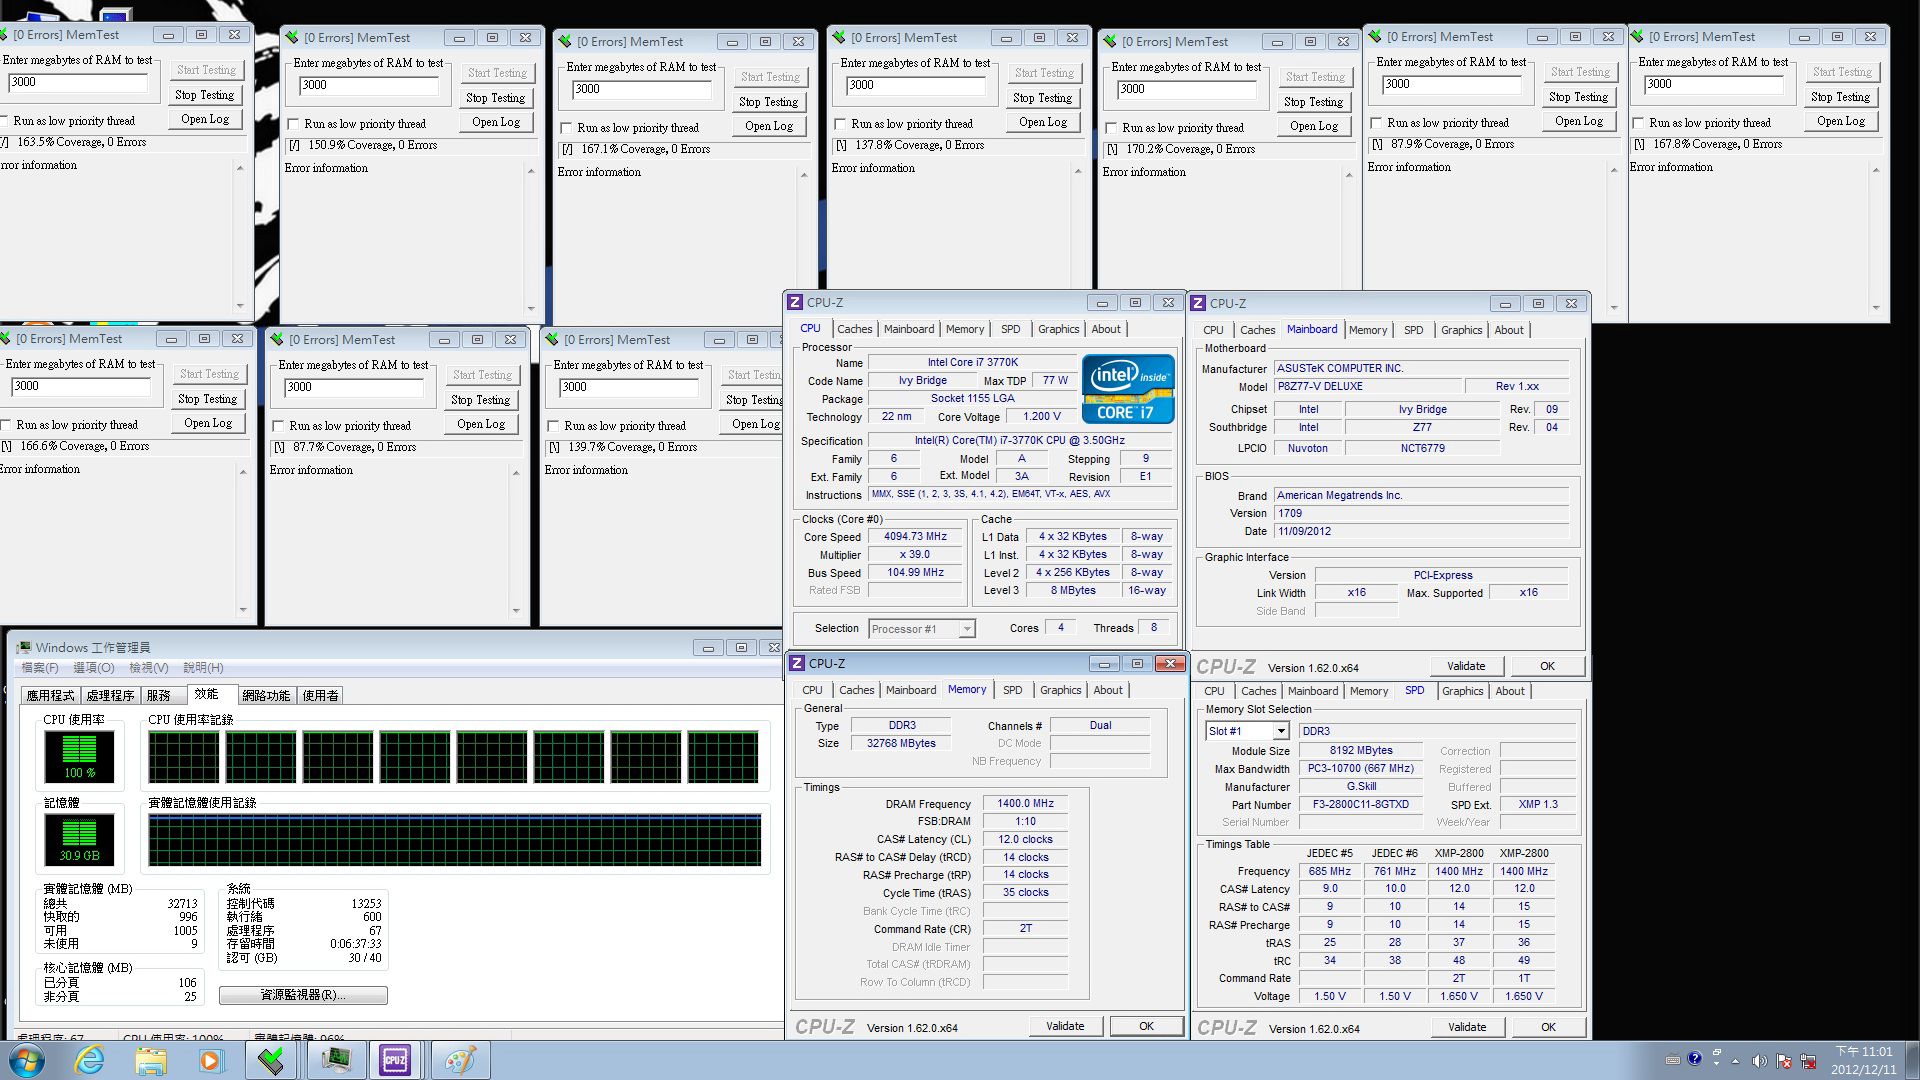Show hidden tray icons arrow
This screenshot has width=1920, height=1080.
coord(1736,1061)
